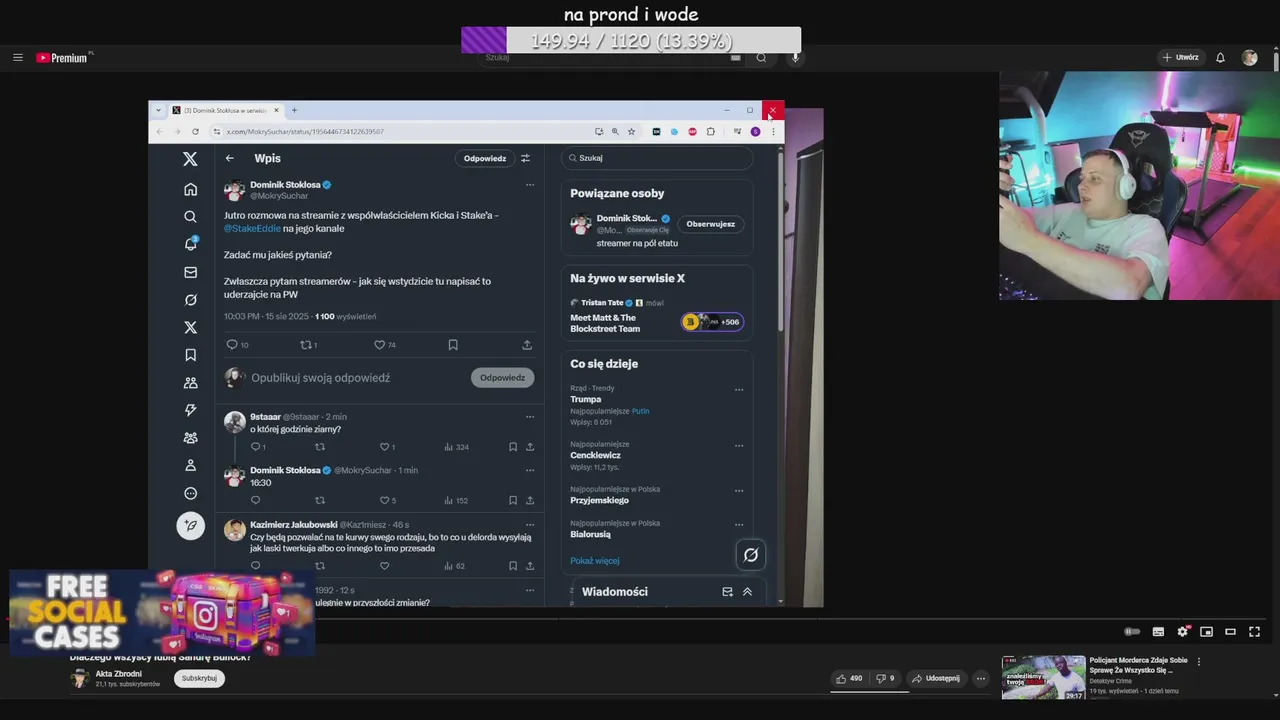Open Grok icon in X sidebar

coord(190,300)
